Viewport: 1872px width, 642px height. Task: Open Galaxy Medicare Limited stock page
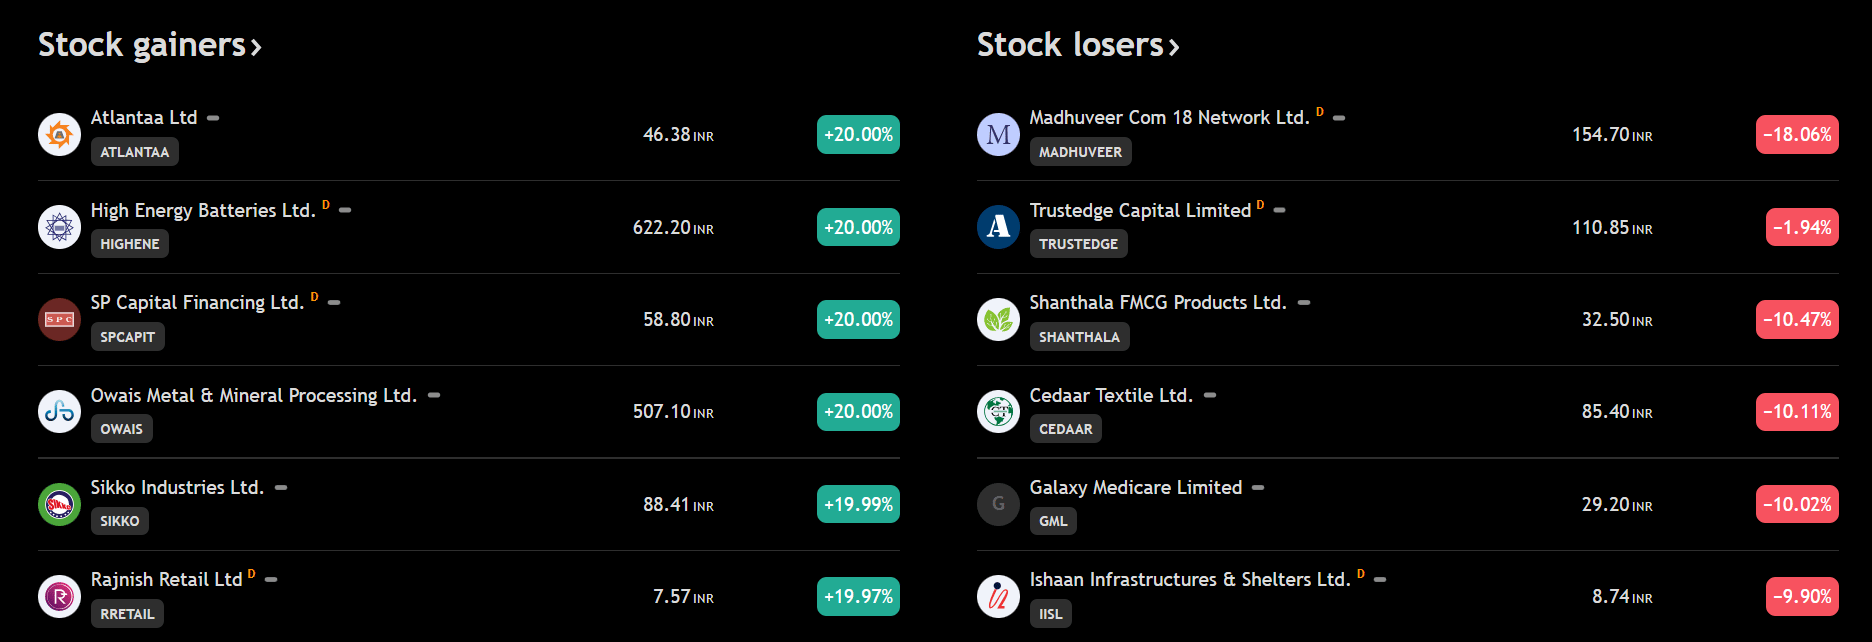coord(1136,487)
